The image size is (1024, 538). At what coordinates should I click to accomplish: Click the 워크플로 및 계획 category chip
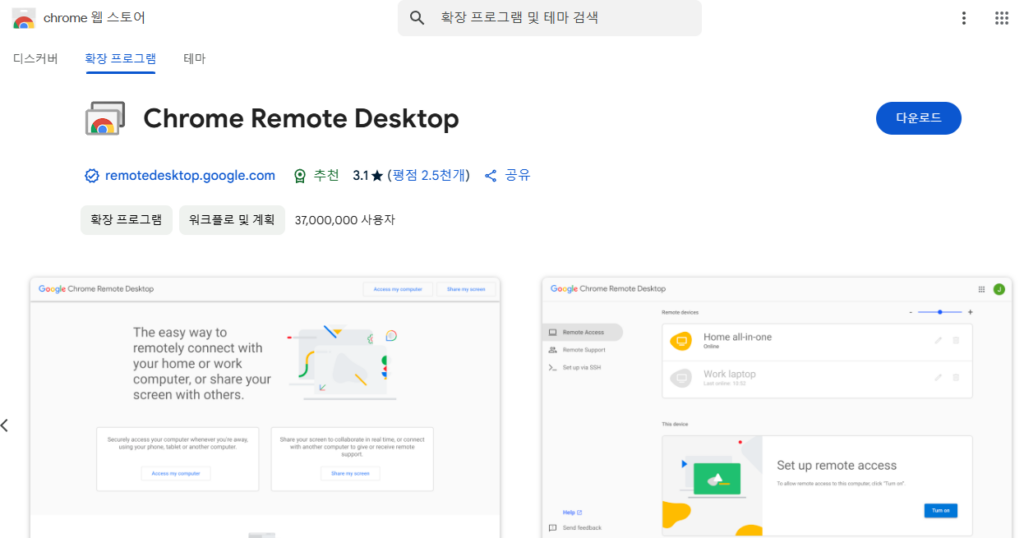point(232,220)
